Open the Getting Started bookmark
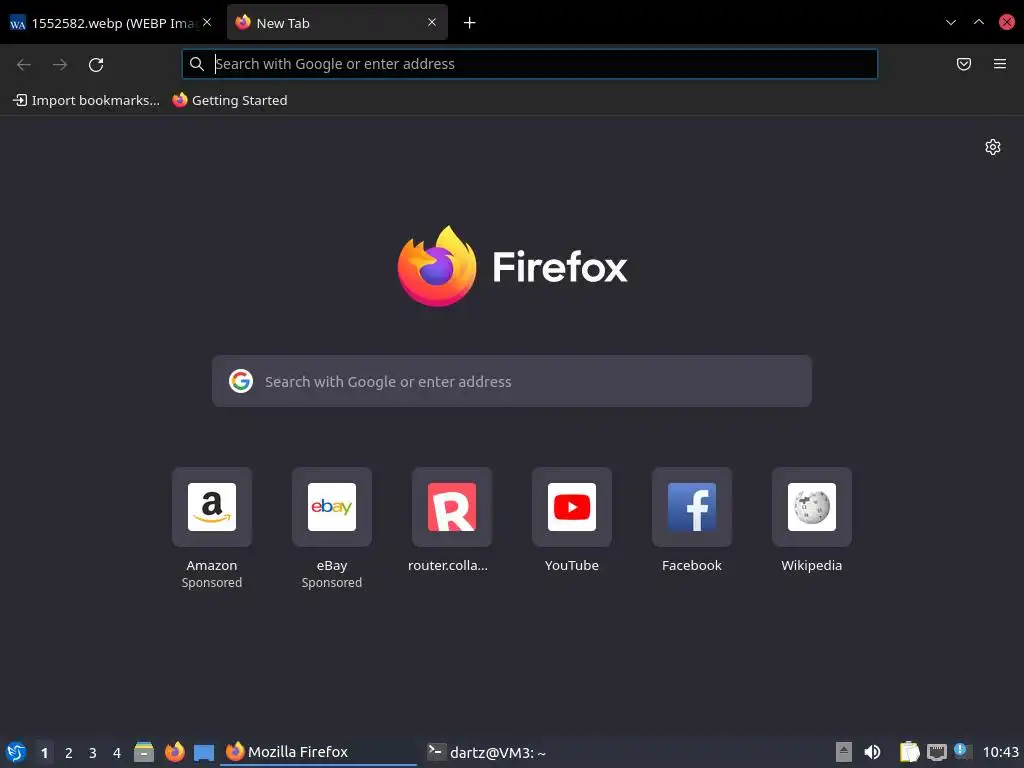 [230, 101]
